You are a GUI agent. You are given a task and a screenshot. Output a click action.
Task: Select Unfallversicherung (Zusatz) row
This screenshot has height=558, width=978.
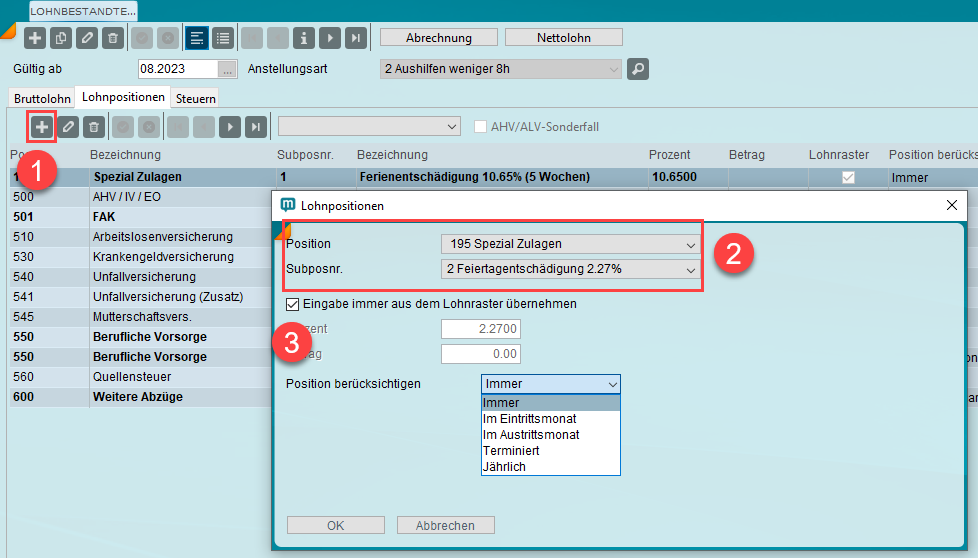[140, 297]
